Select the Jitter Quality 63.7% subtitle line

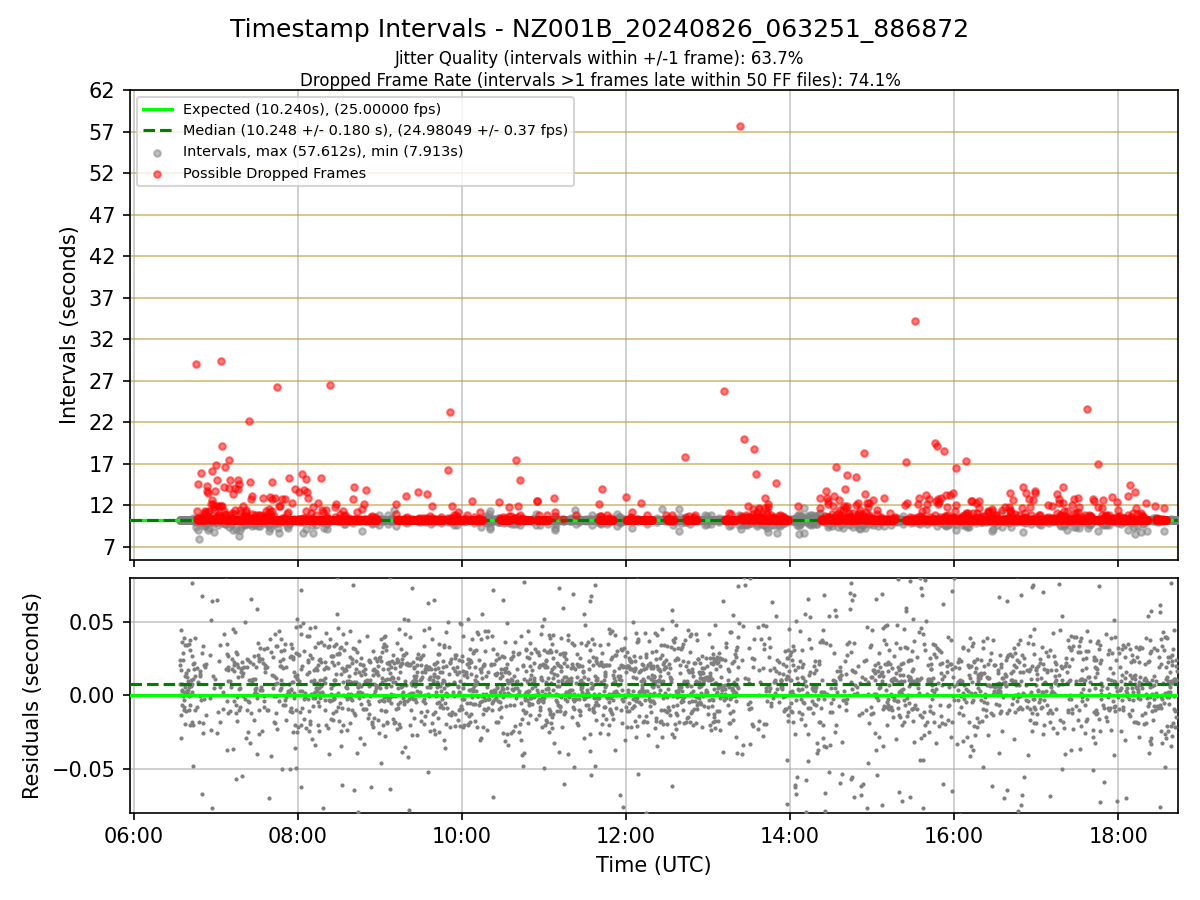(x=599, y=58)
